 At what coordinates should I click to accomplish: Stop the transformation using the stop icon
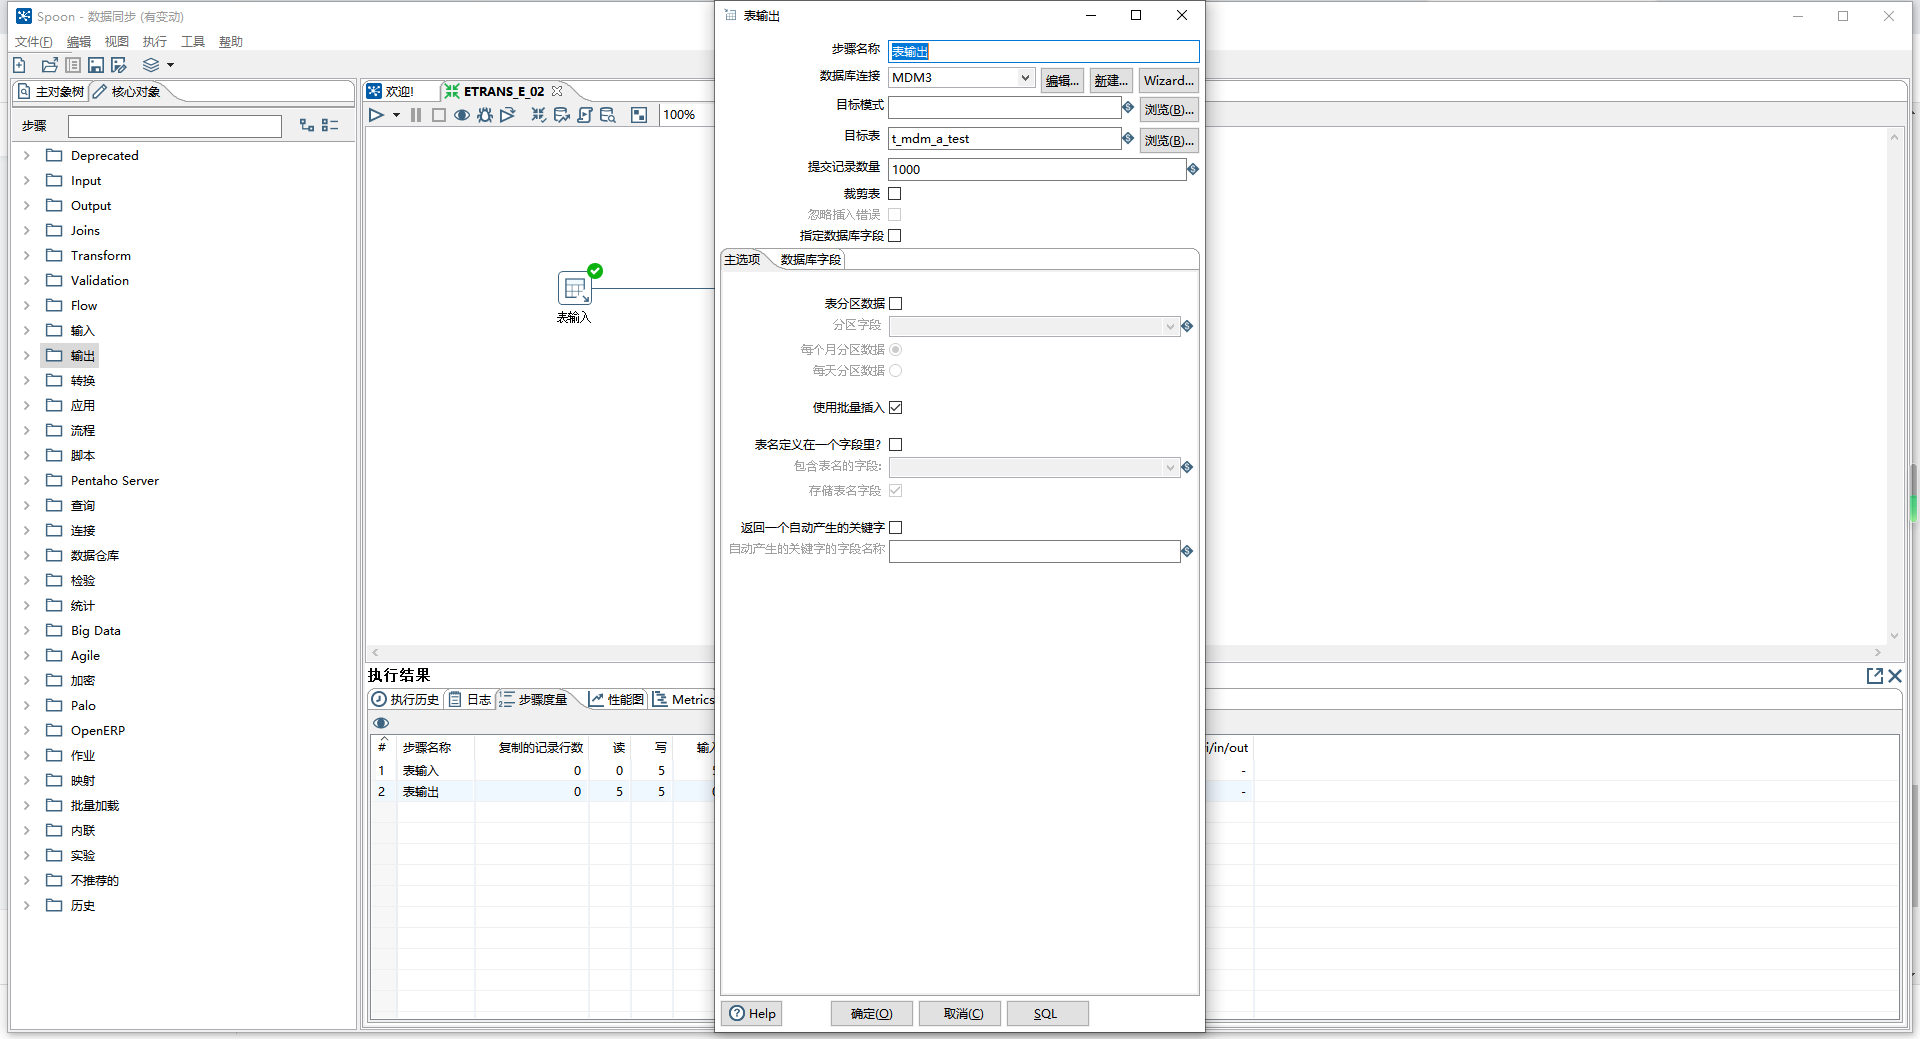438,114
